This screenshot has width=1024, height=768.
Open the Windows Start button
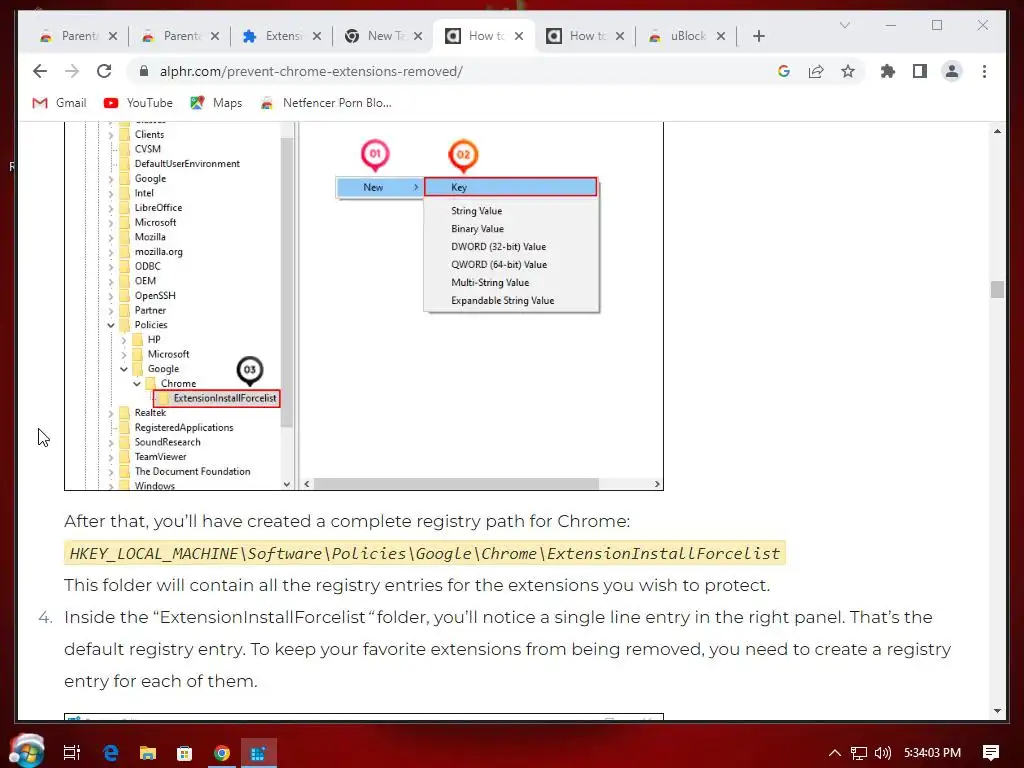(27, 751)
